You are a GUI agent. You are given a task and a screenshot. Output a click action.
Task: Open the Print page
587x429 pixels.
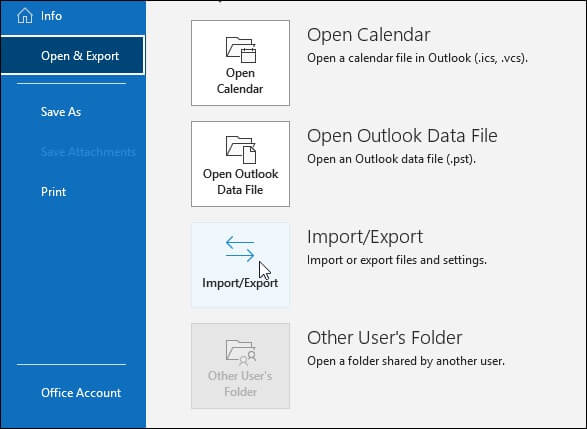[53, 192]
